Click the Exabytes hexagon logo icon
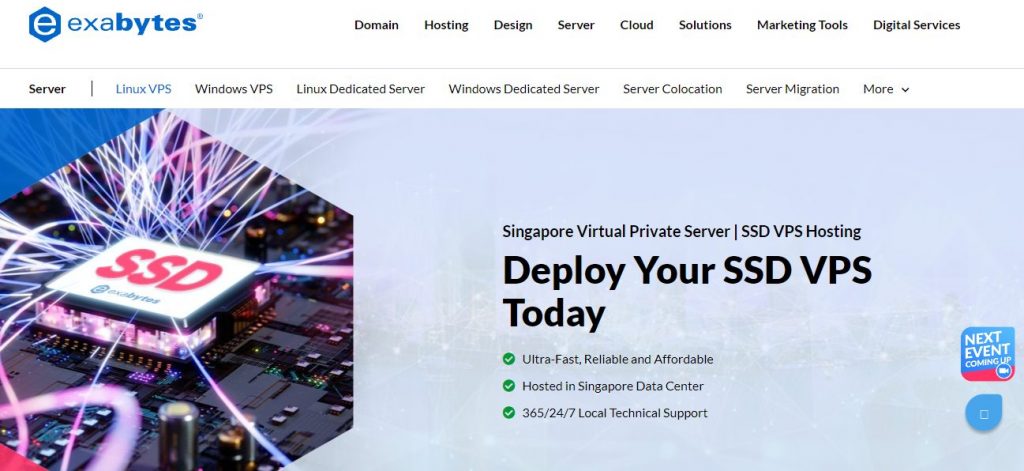The width and height of the screenshot is (1024, 471). [x=44, y=24]
